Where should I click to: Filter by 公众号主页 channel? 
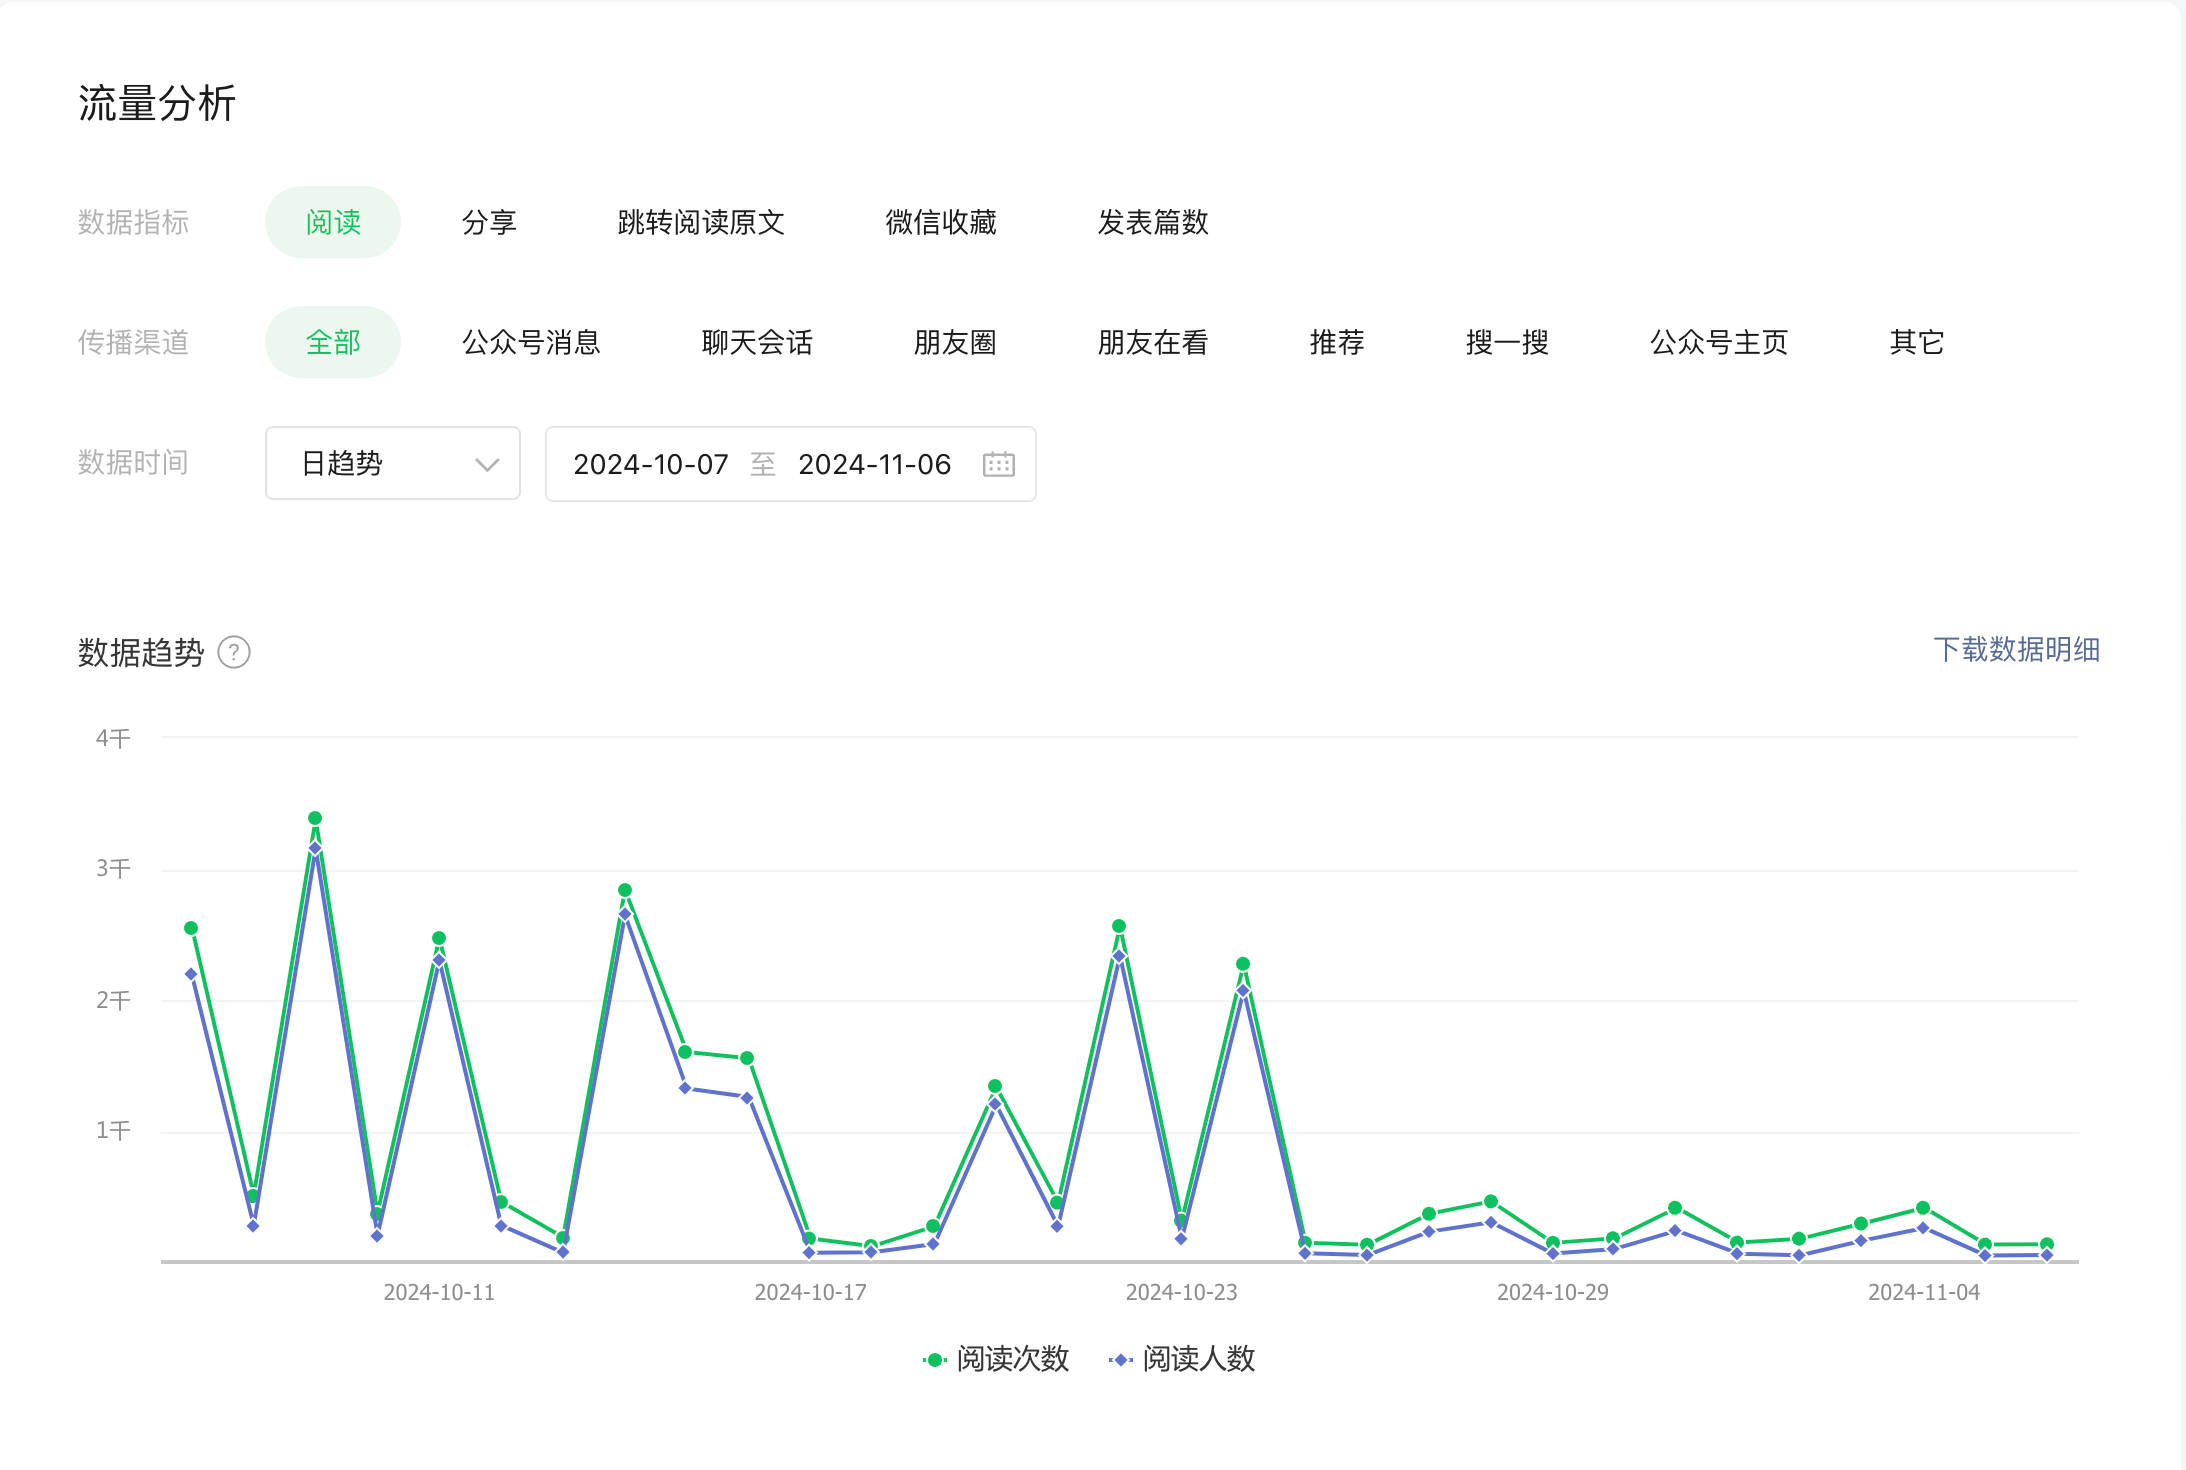coord(1719,342)
